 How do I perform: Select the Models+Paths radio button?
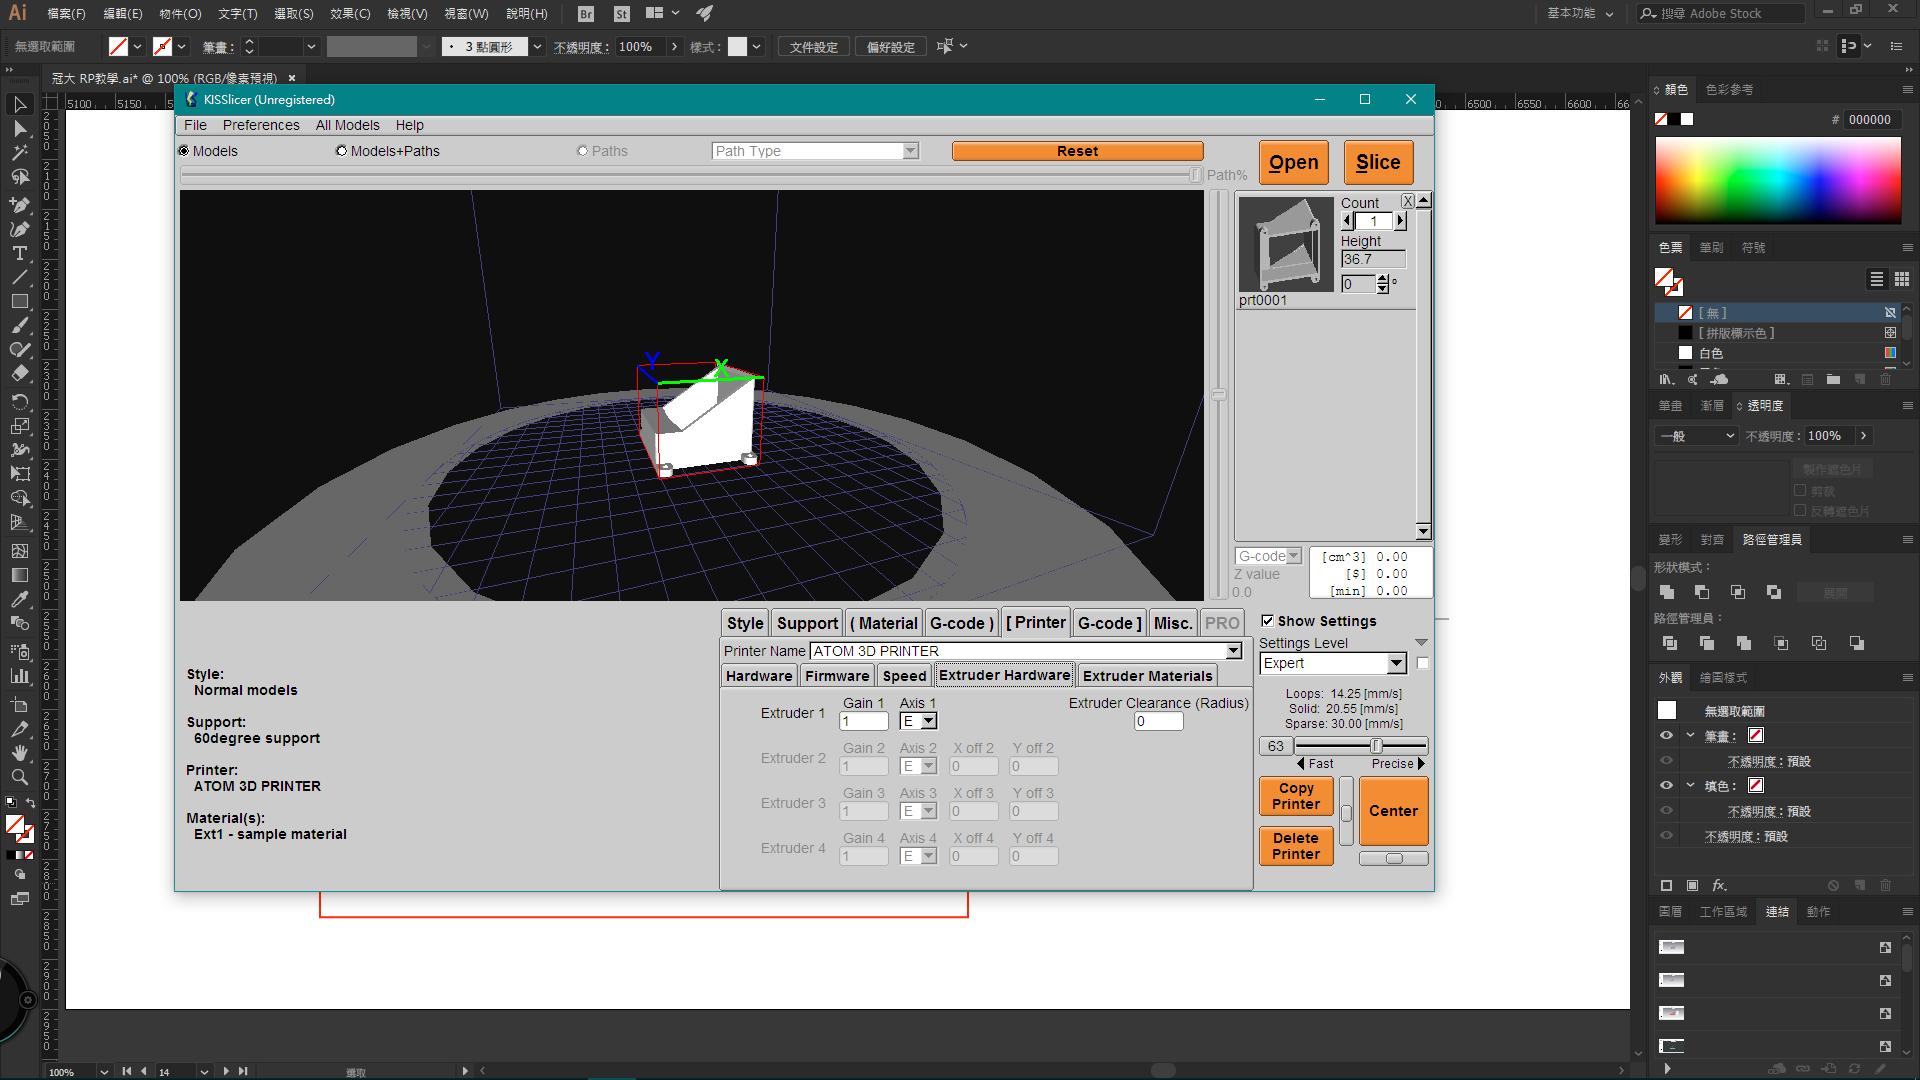342,151
